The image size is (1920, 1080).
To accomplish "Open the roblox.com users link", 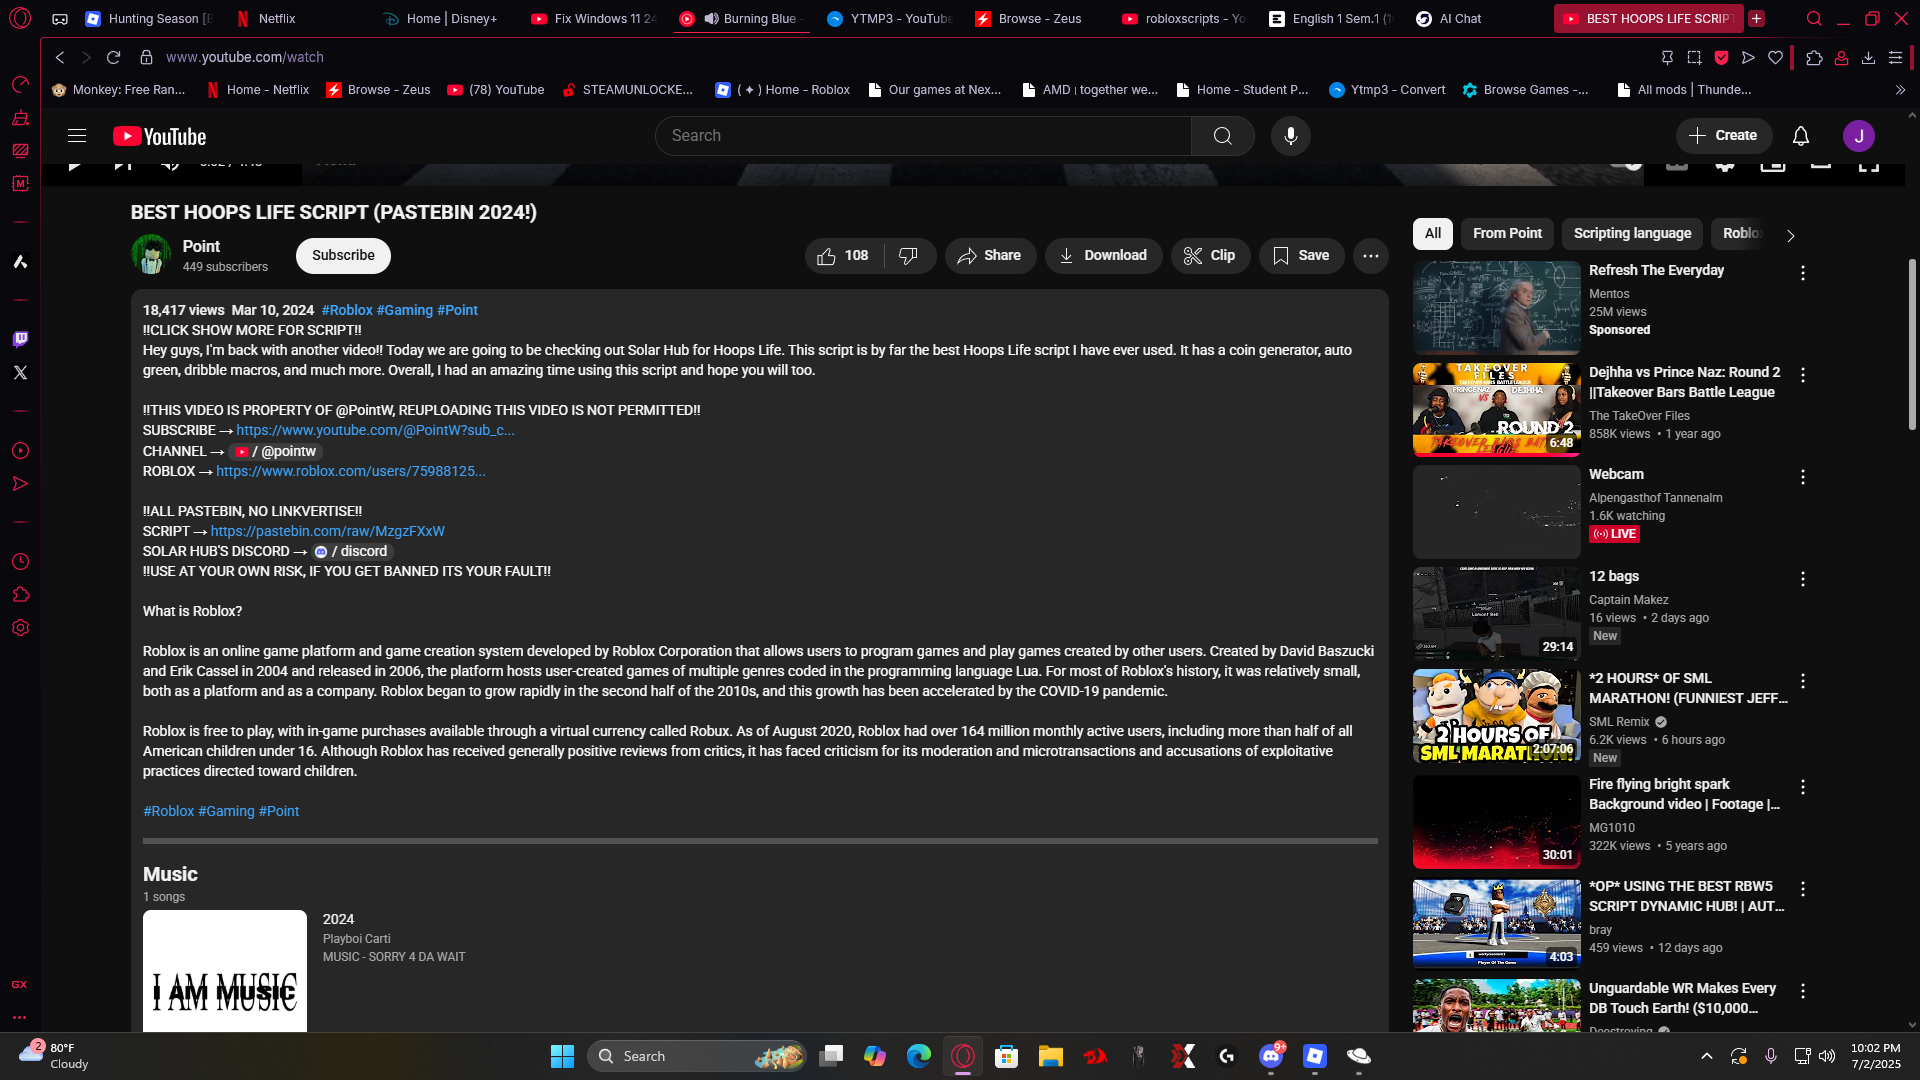I will (350, 471).
